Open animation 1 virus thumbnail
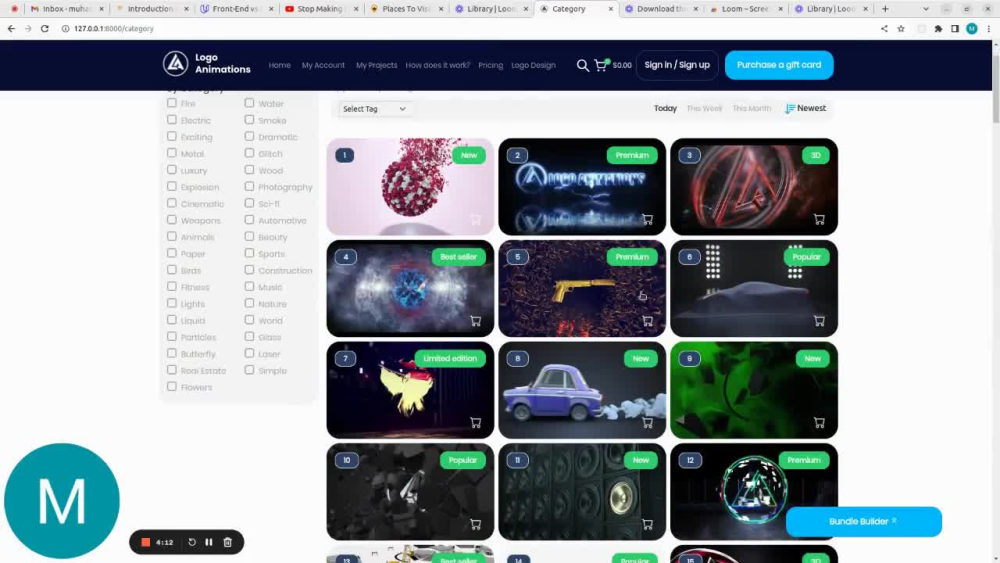Screen dimensions: 1000x563 pyautogui.click(x=410, y=186)
